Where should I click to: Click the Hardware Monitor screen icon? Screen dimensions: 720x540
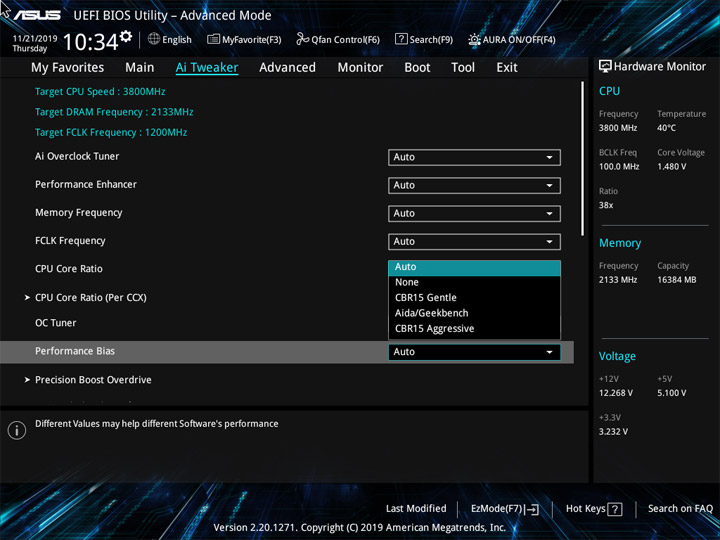[x=605, y=67]
